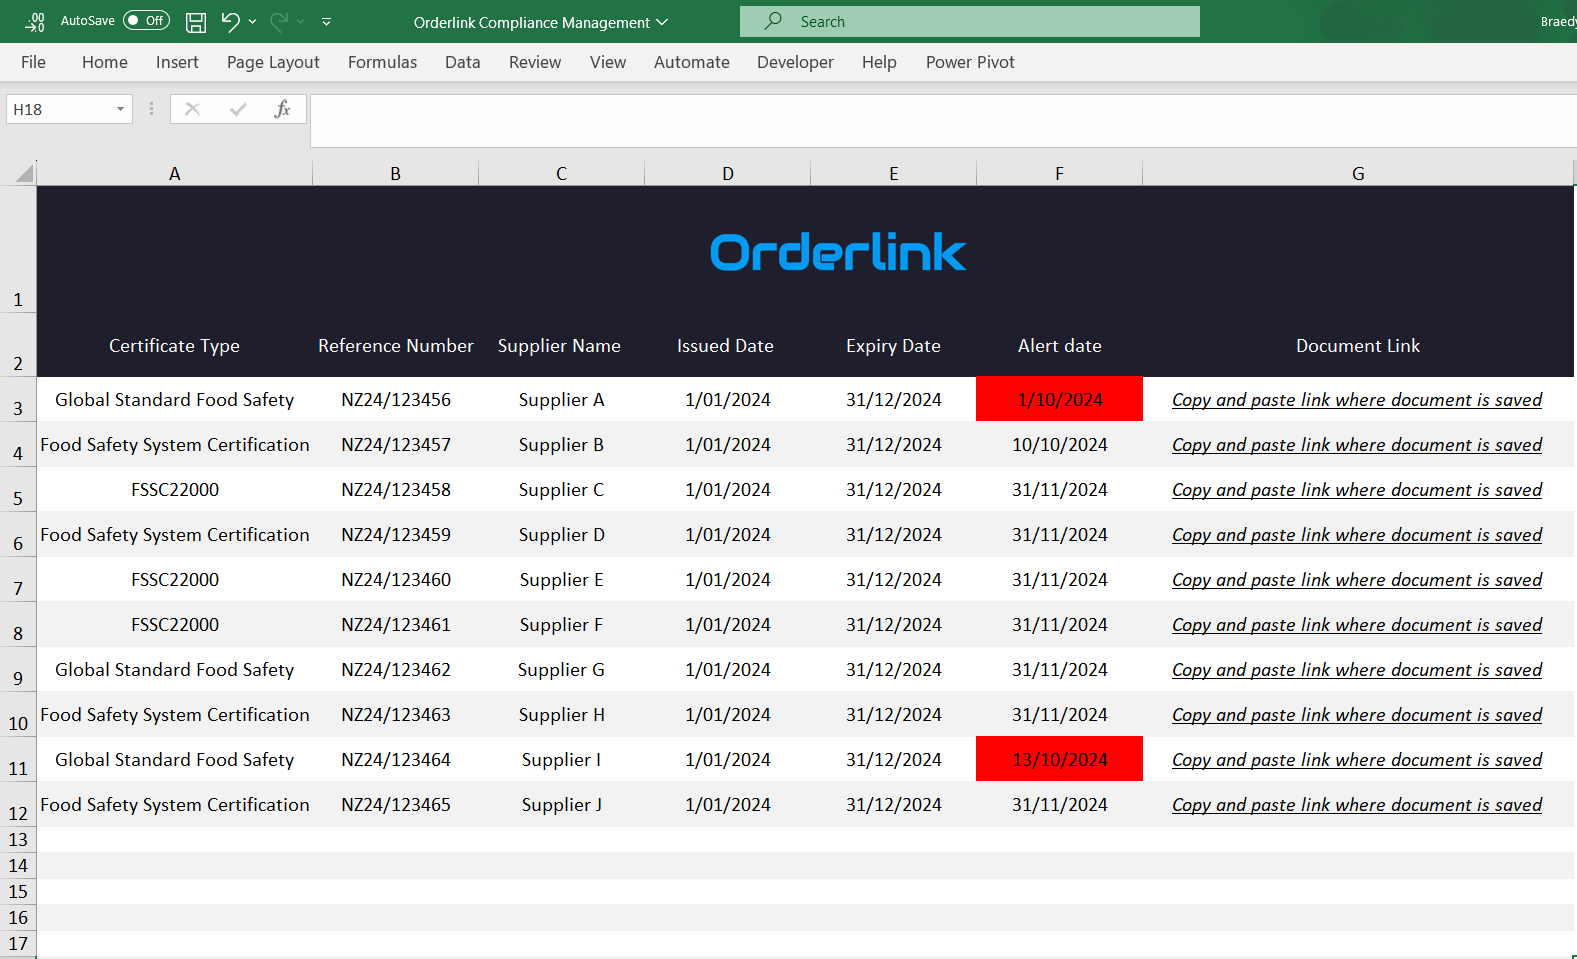Viewport: 1577px width, 959px height.
Task: Click the Document Link header cell
Action: (x=1358, y=346)
